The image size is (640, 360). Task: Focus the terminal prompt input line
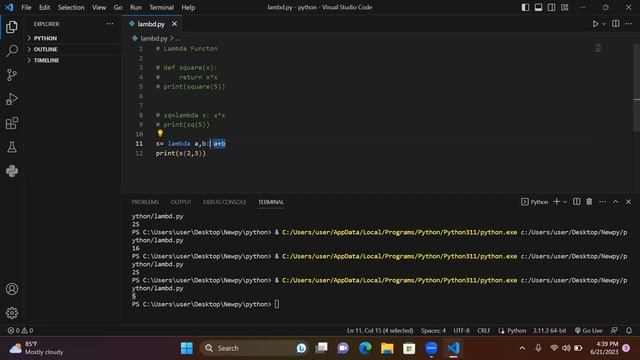(277, 304)
